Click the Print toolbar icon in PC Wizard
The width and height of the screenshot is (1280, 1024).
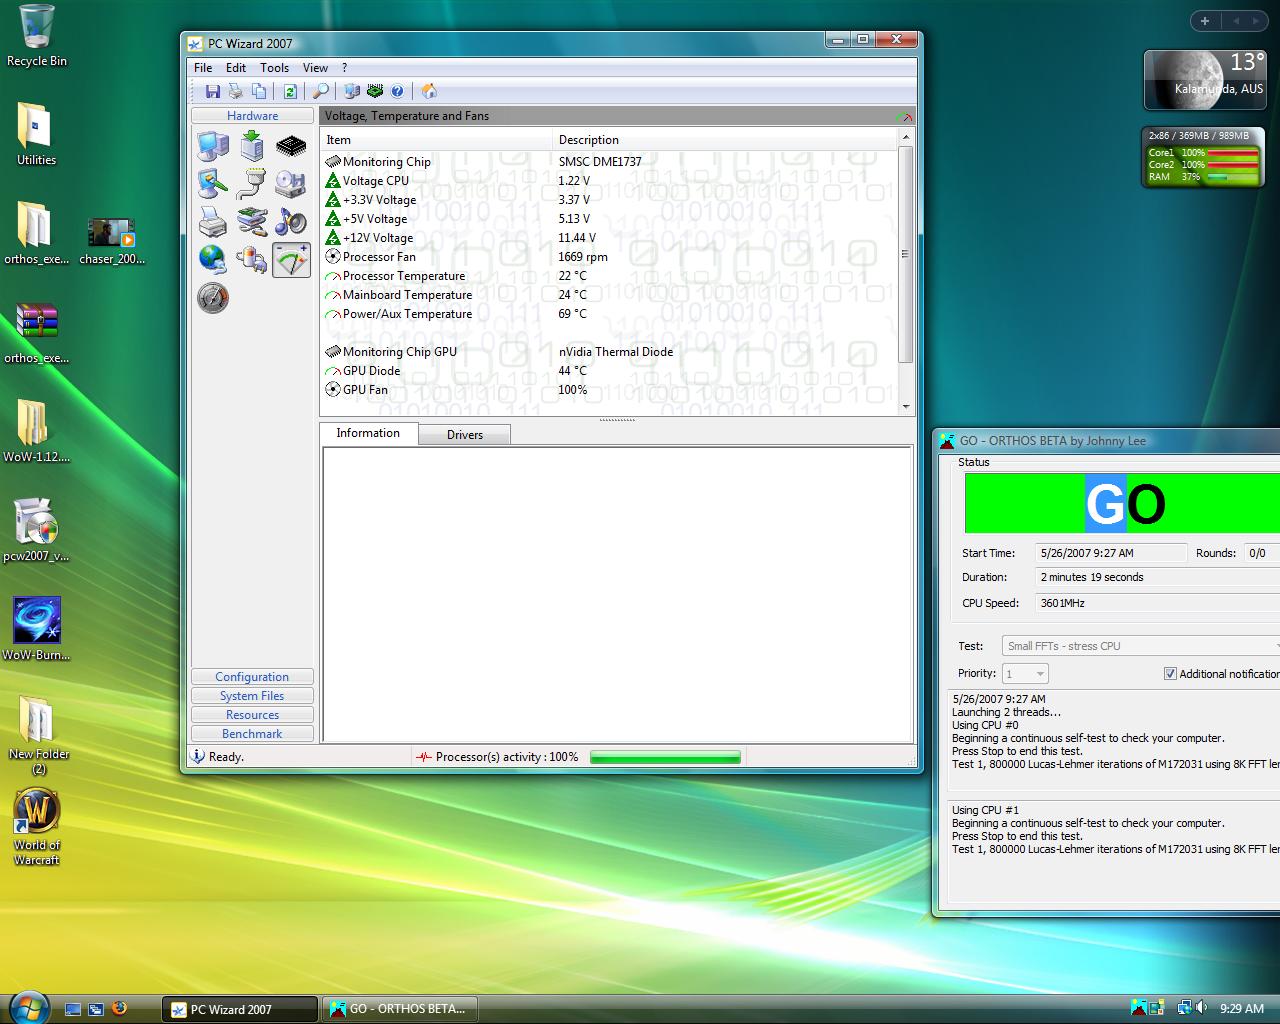[236, 91]
